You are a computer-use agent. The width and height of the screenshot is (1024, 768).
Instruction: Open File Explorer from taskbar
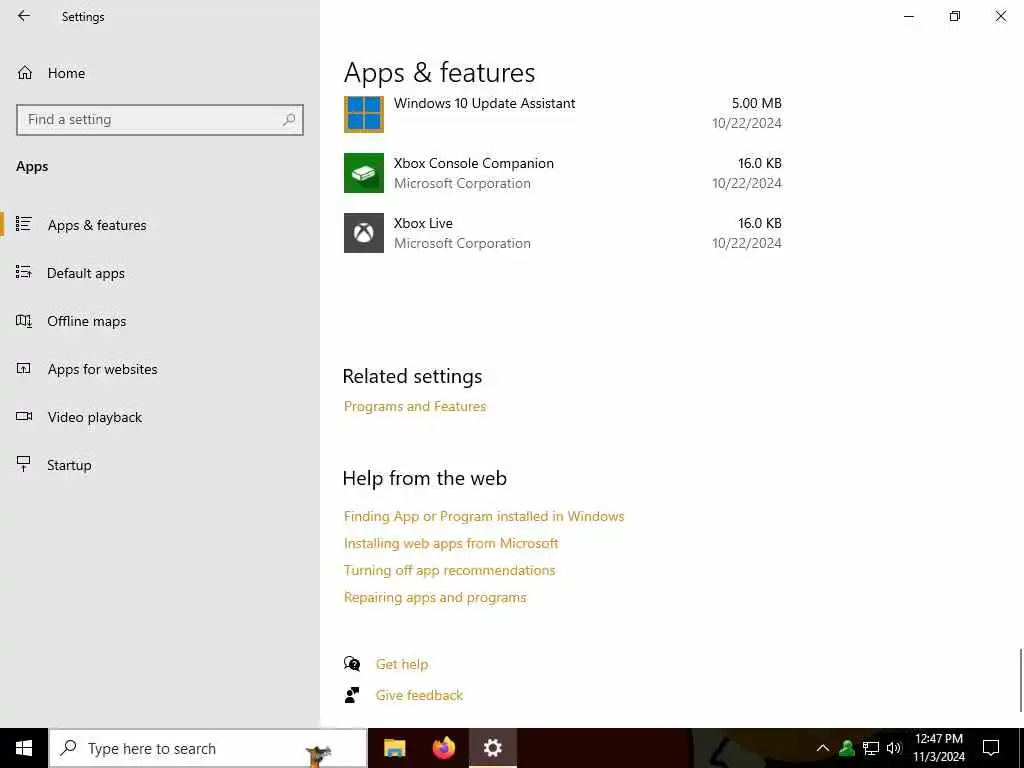click(x=394, y=748)
